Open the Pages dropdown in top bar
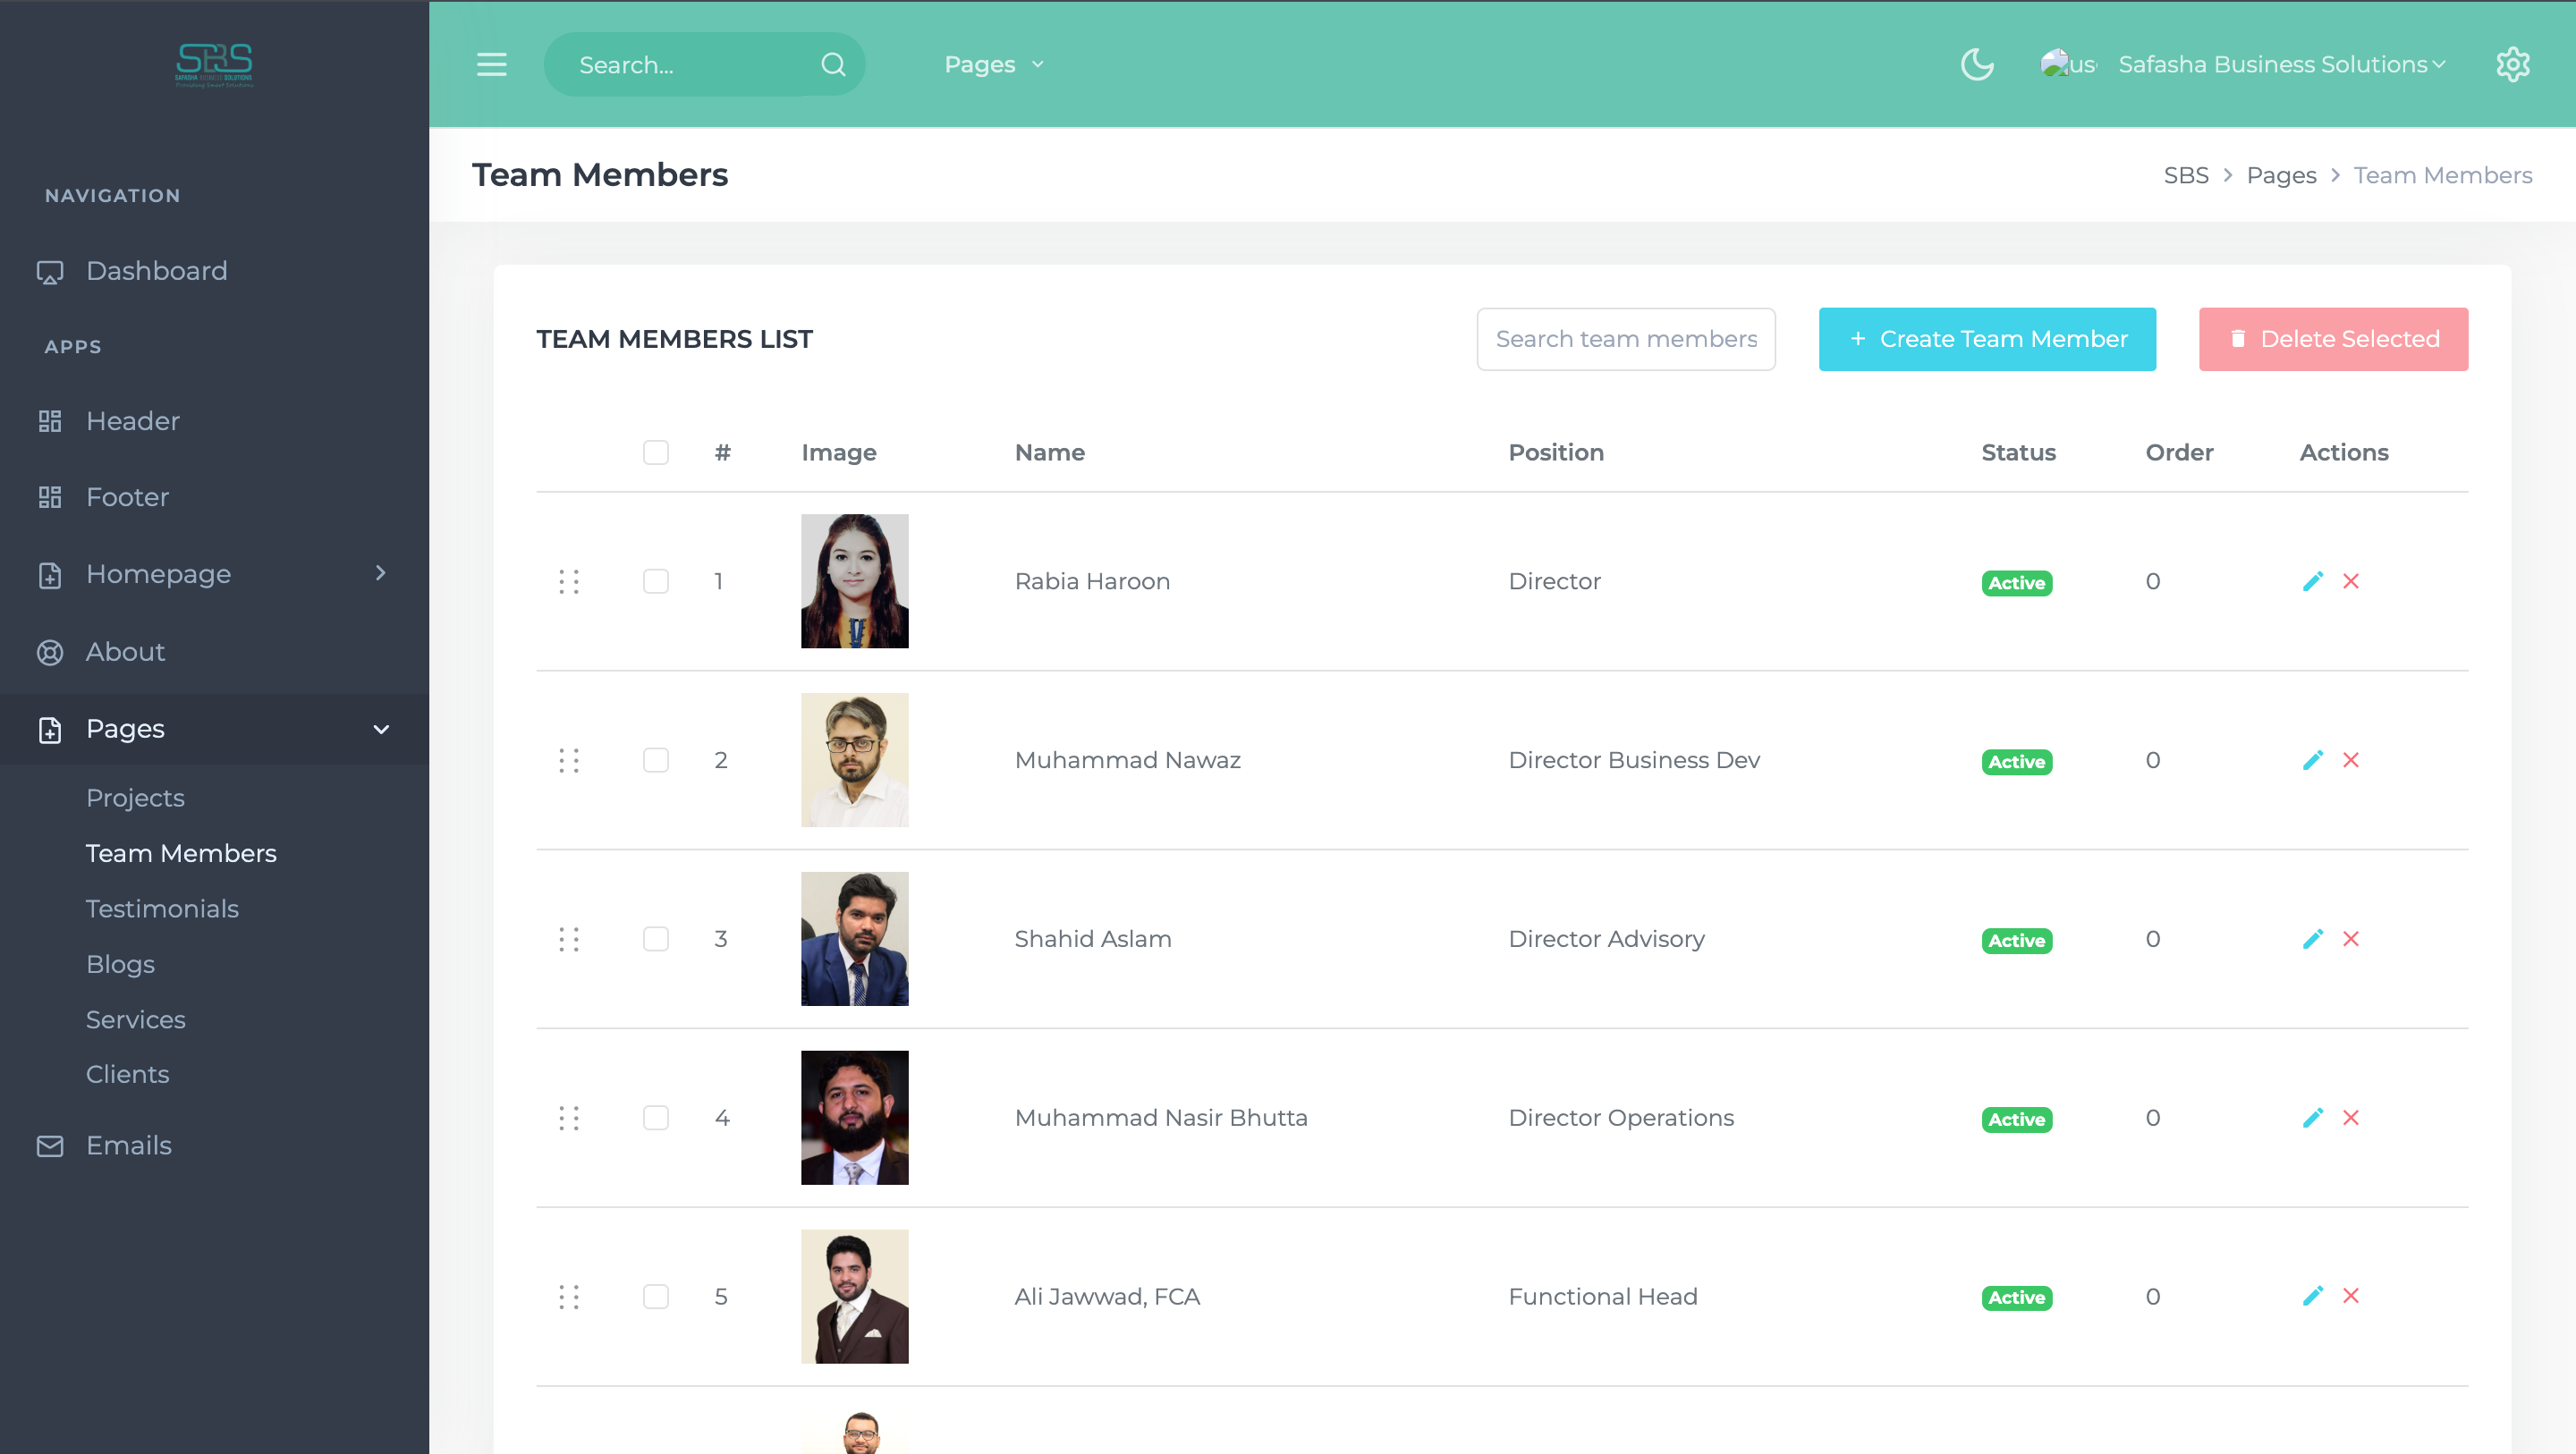2576x1454 pixels. (994, 65)
